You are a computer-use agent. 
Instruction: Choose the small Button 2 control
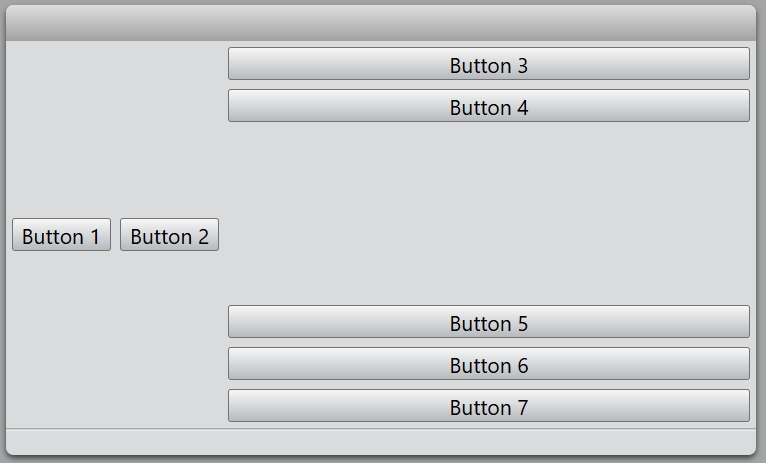pyautogui.click(x=169, y=236)
